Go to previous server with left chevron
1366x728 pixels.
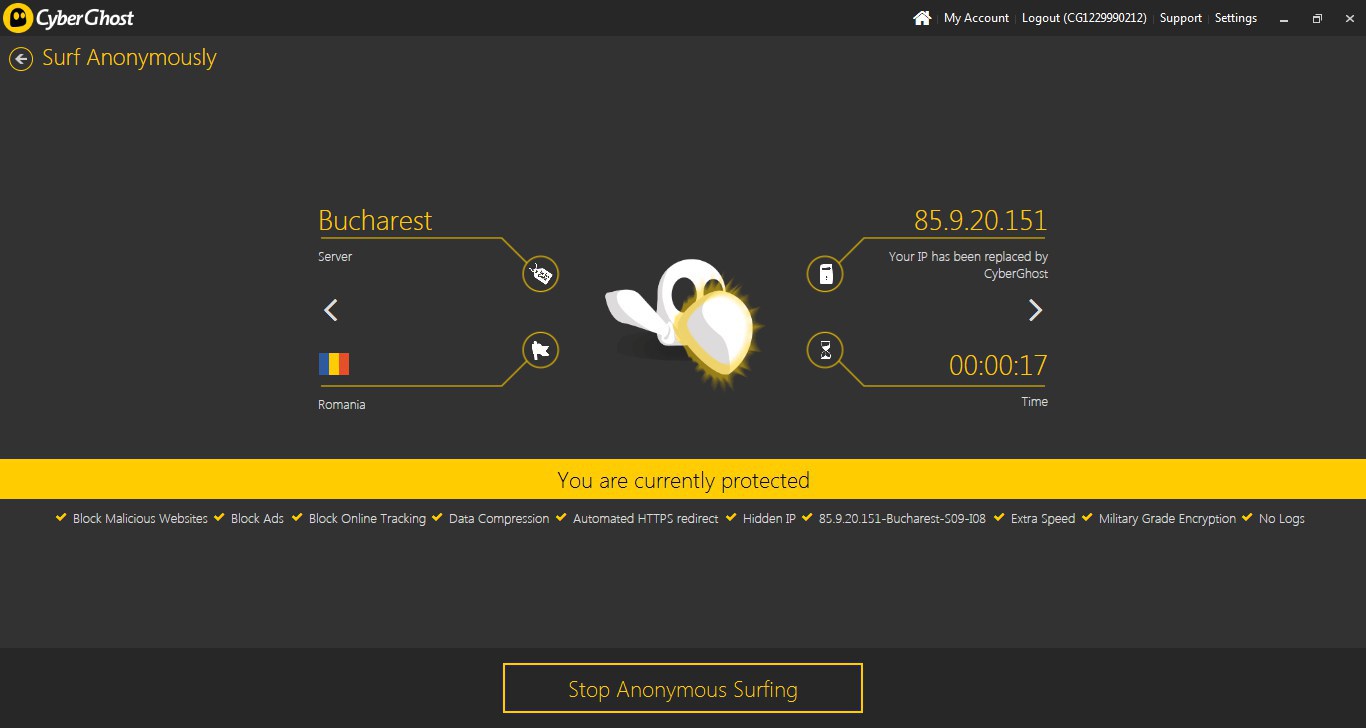click(x=331, y=310)
